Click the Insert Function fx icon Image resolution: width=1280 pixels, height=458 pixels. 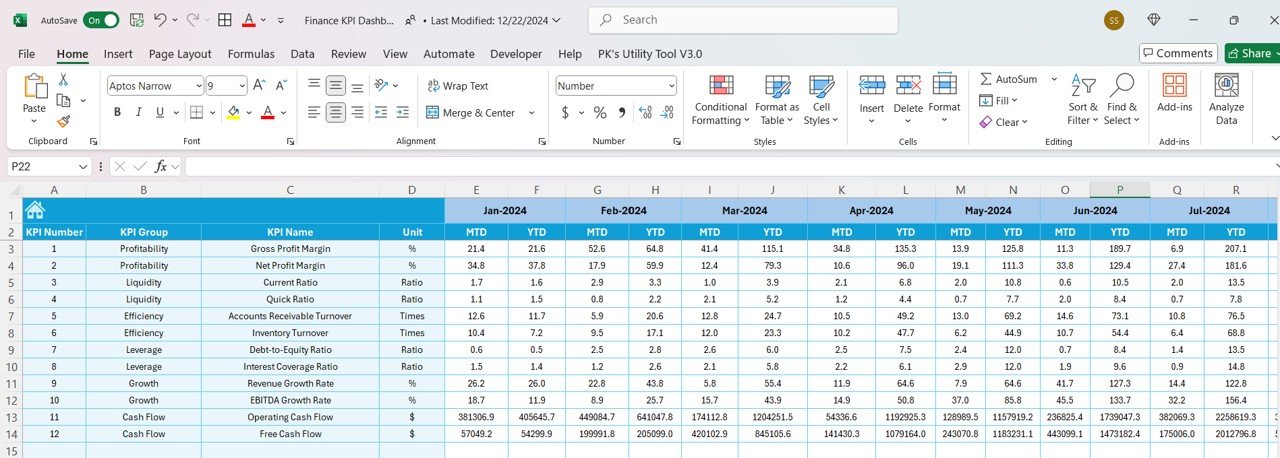point(161,167)
